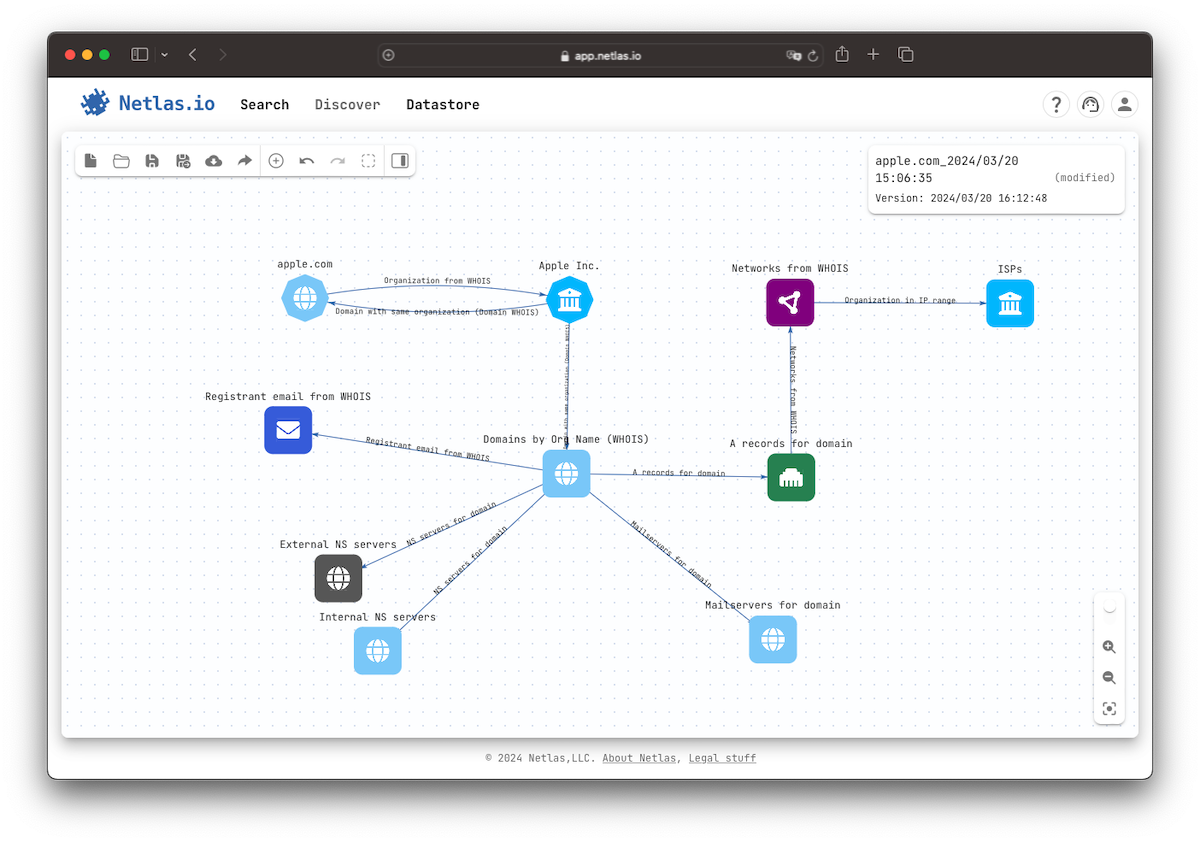1200x842 pixels.
Task: Save the graph with the floppy disk icon
Action: 152,161
